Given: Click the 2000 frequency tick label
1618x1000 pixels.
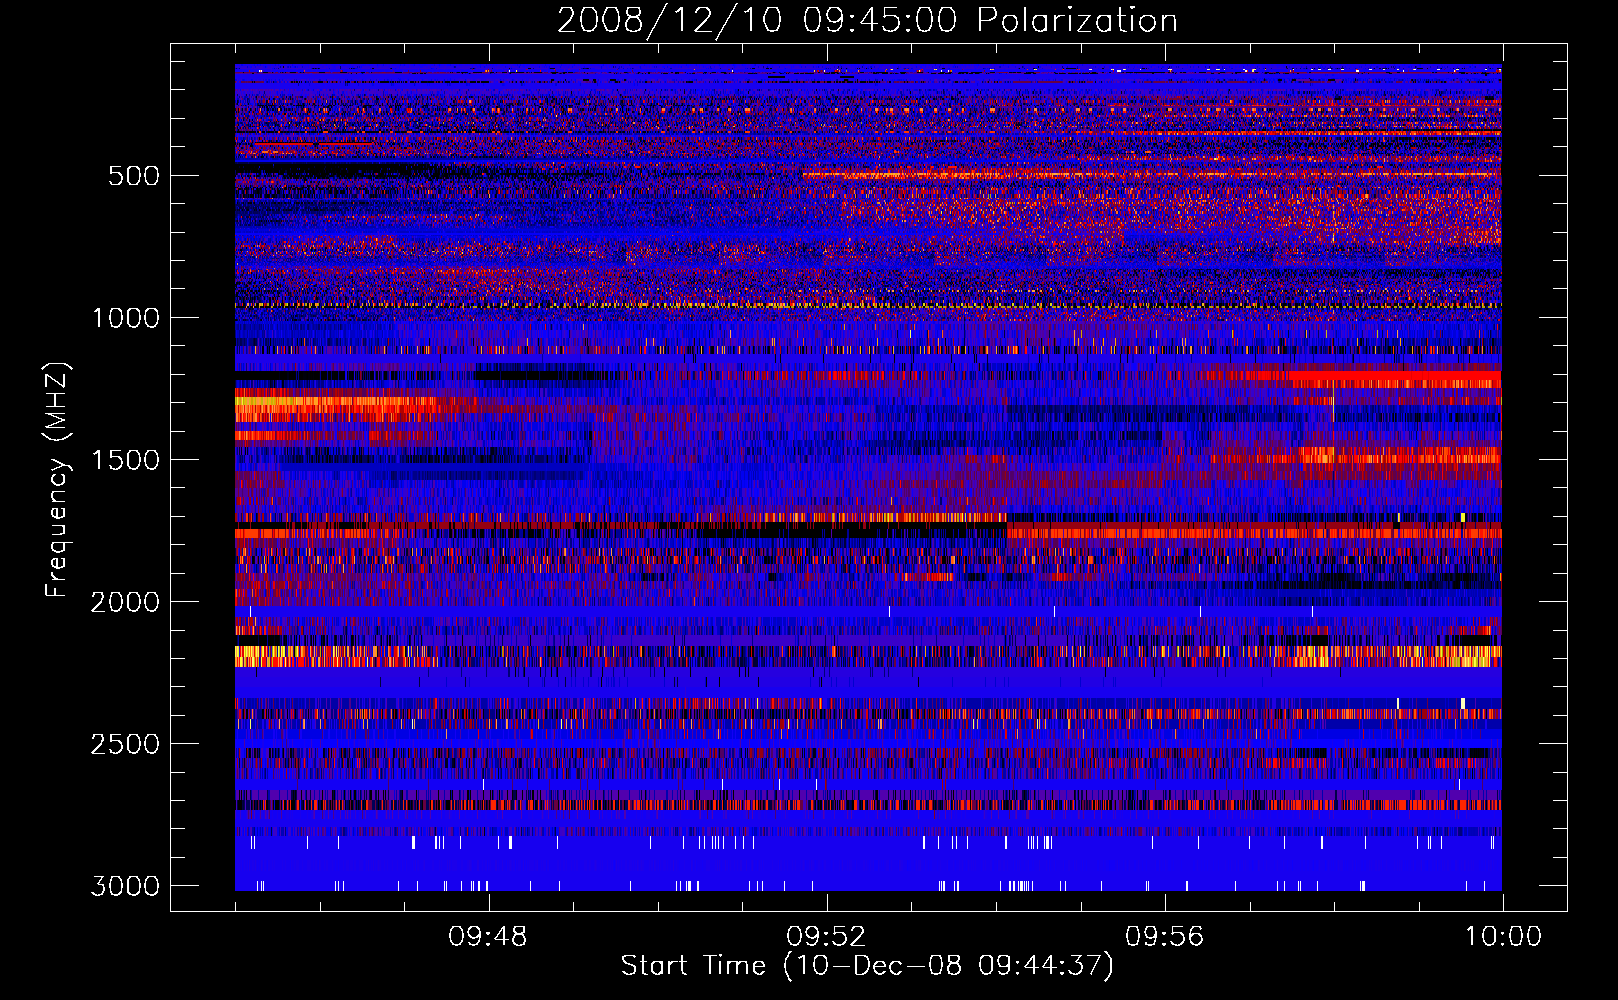Looking at the screenshot, I should 125,602.
